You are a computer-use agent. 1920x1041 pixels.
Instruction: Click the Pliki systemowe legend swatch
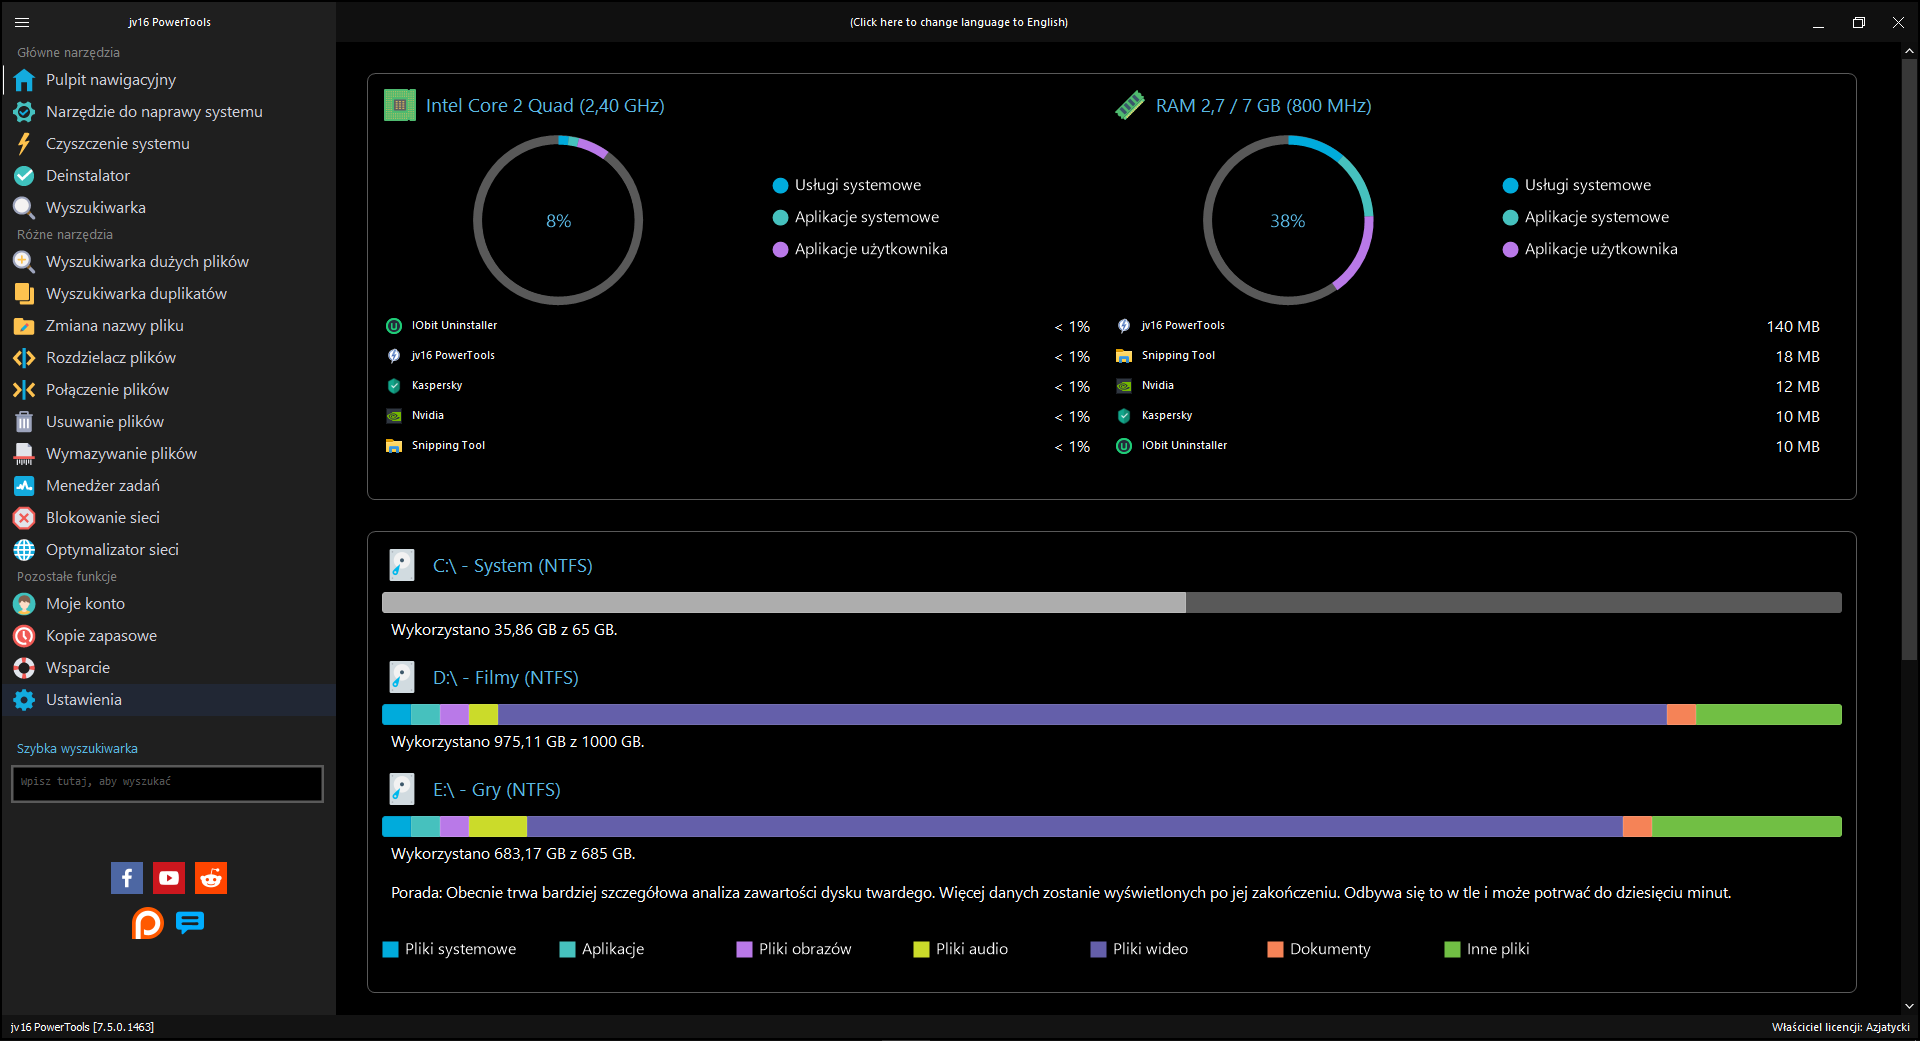[391, 950]
